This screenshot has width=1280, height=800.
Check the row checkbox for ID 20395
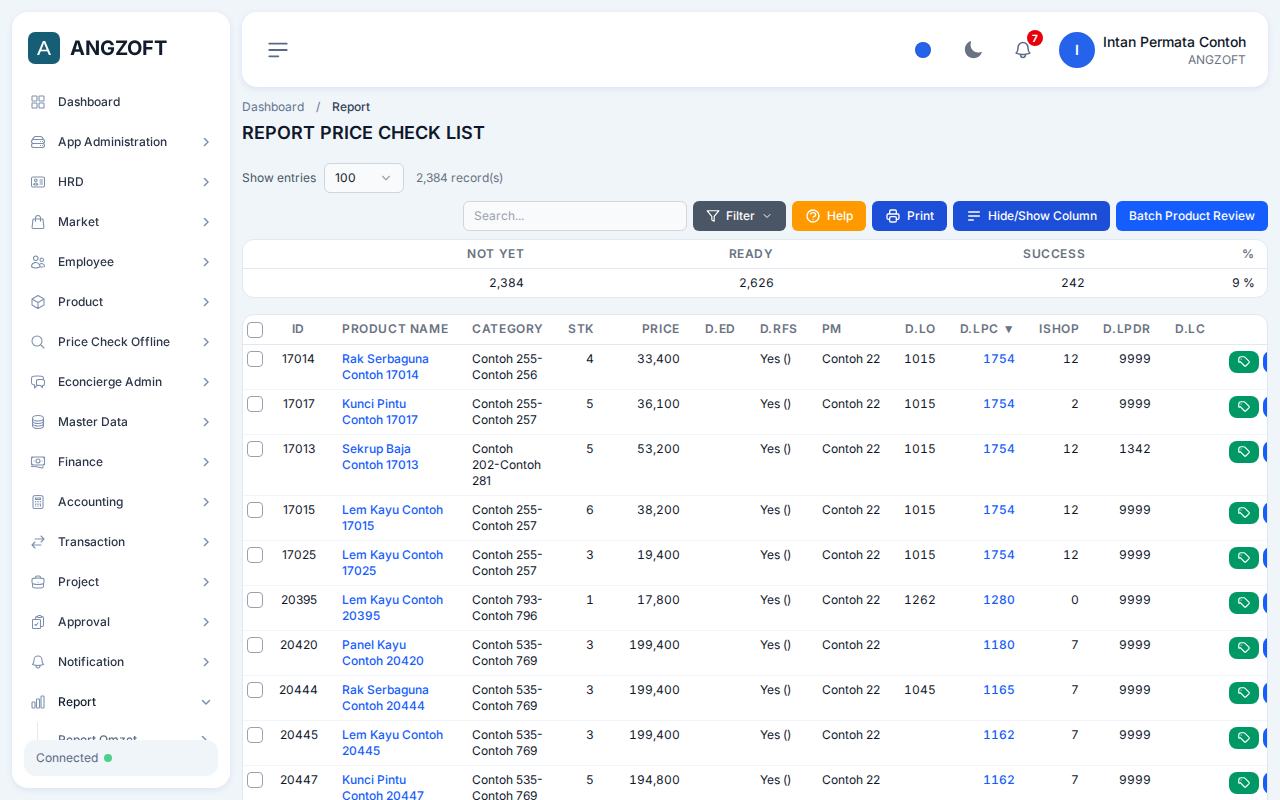[x=255, y=600]
